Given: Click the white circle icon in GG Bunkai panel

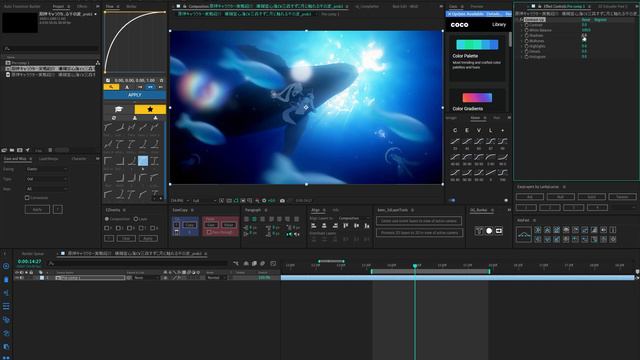Looking at the screenshot, I should pos(489,231).
